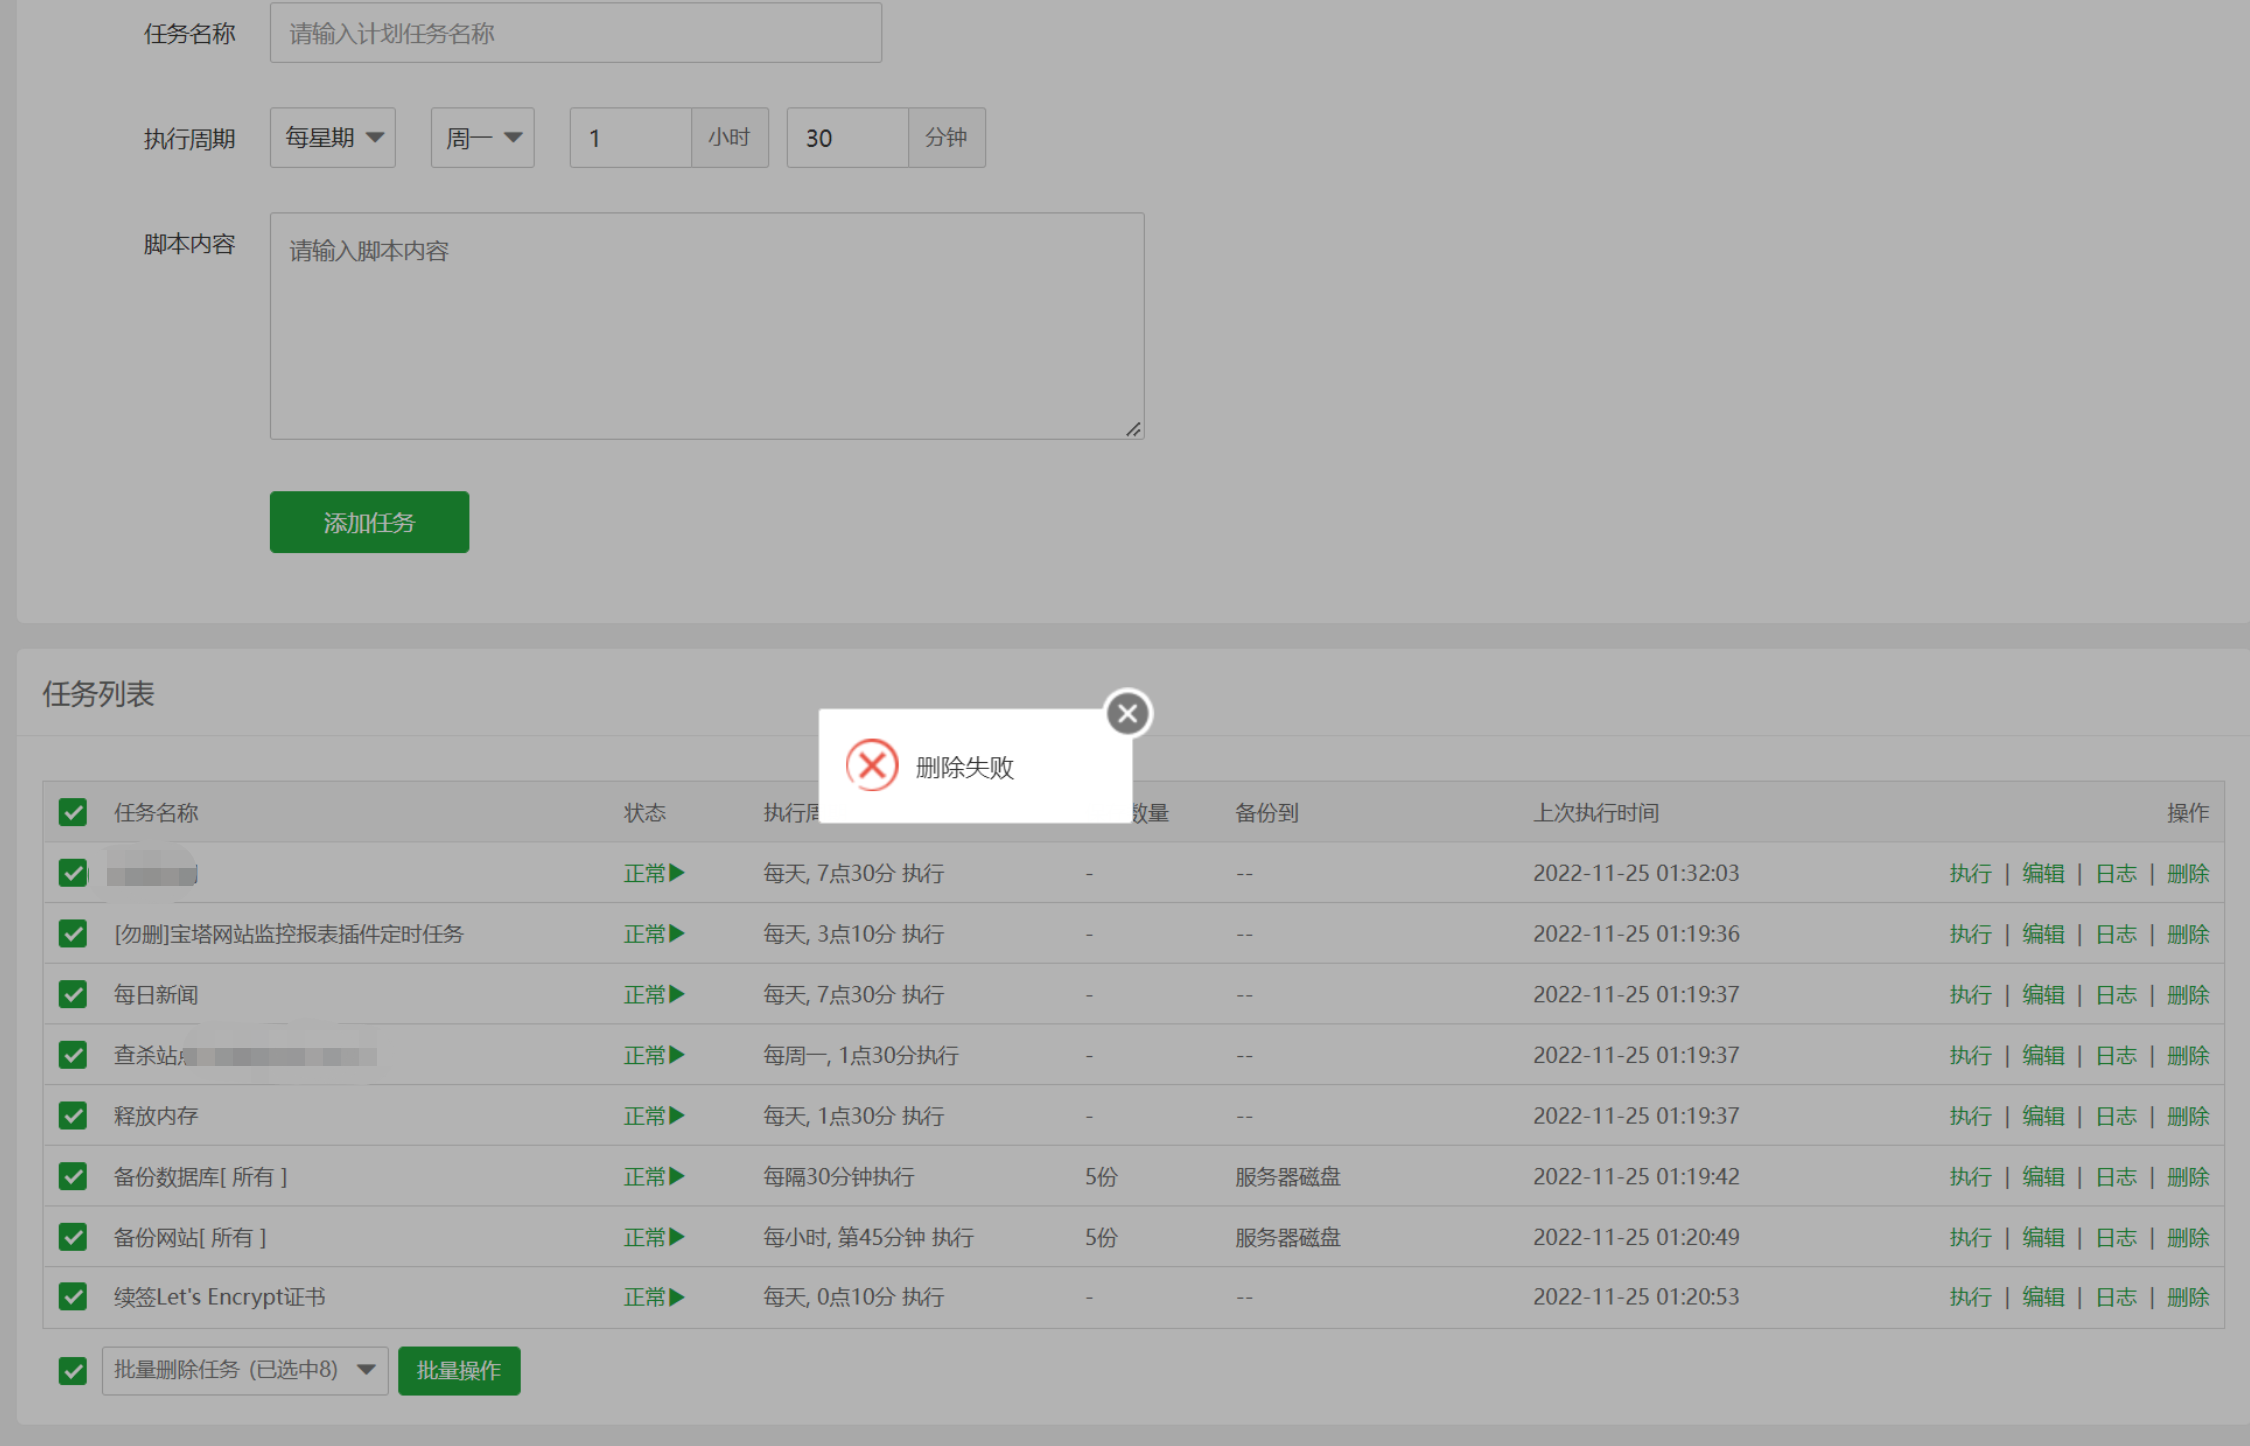Open 日志 for 续签Let's Encrypt证书 task
The image size is (2250, 1446).
[x=2115, y=1297]
